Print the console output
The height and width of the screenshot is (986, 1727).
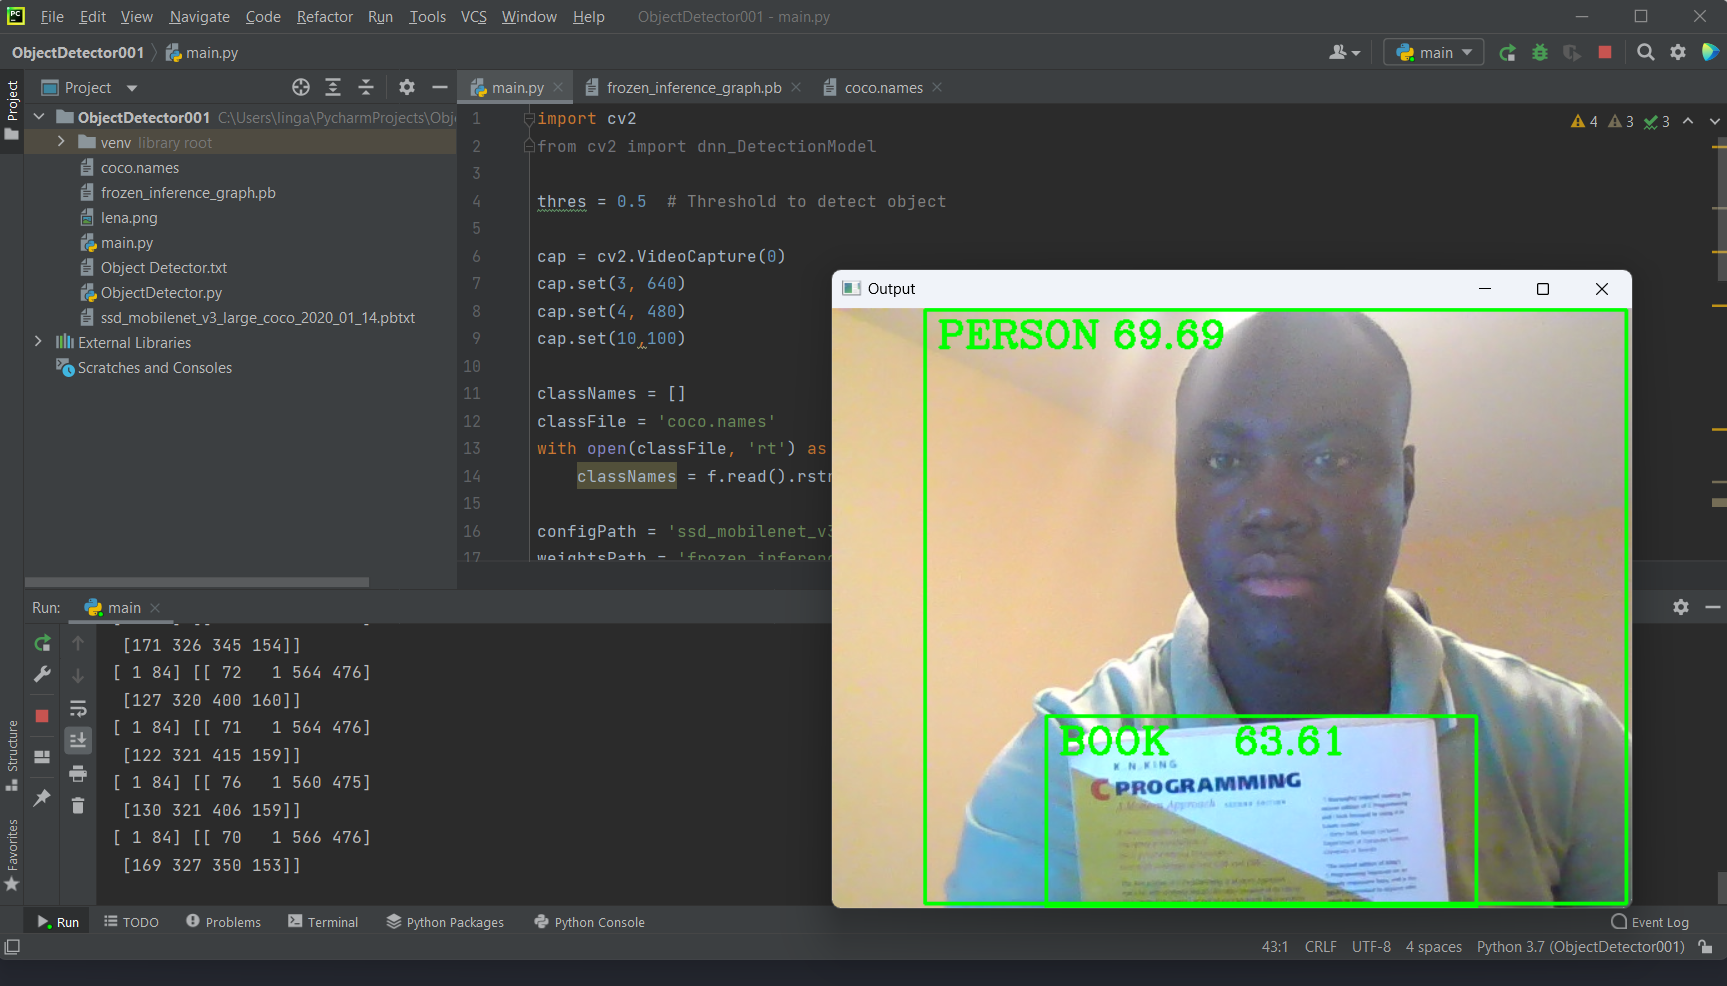click(78, 773)
